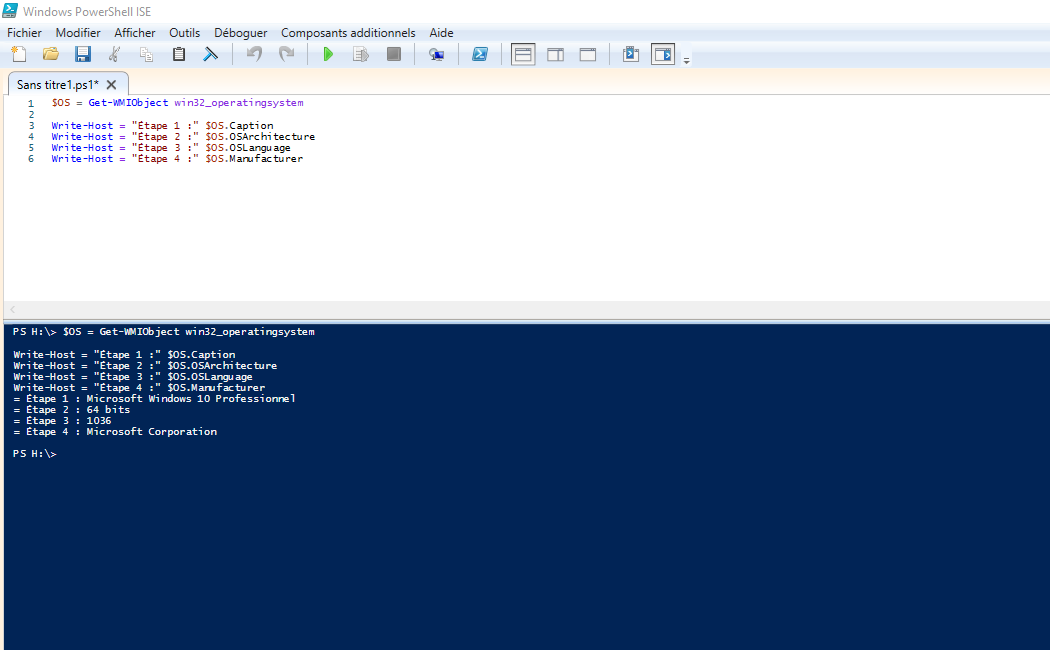Toggle the commands add-on pane icon
Image resolution: width=1050 pixels, height=650 pixels.
[x=663, y=54]
